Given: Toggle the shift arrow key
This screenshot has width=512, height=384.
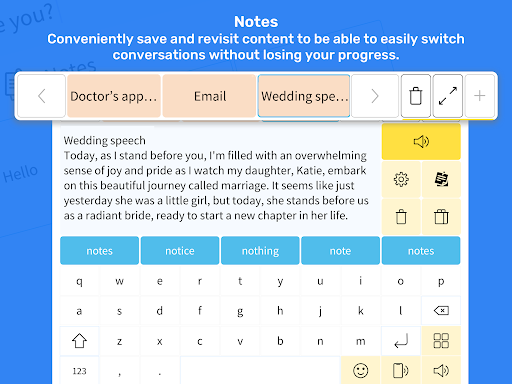Looking at the screenshot, I should tap(79, 341).
